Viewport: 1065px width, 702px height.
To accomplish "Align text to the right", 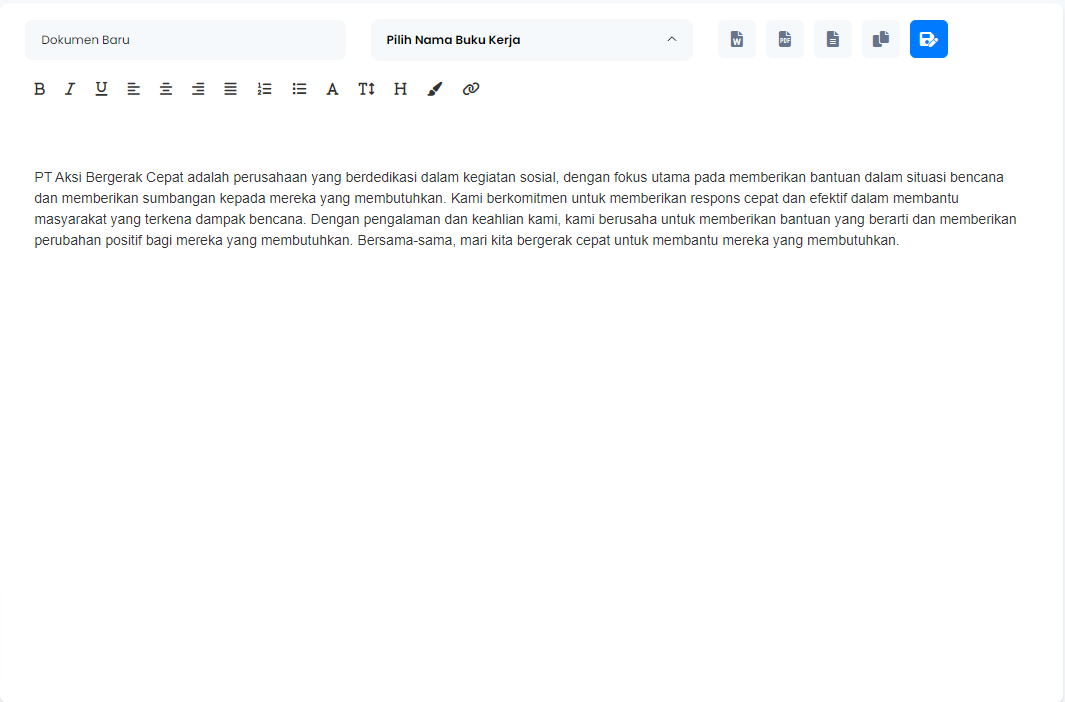I will pos(198,89).
